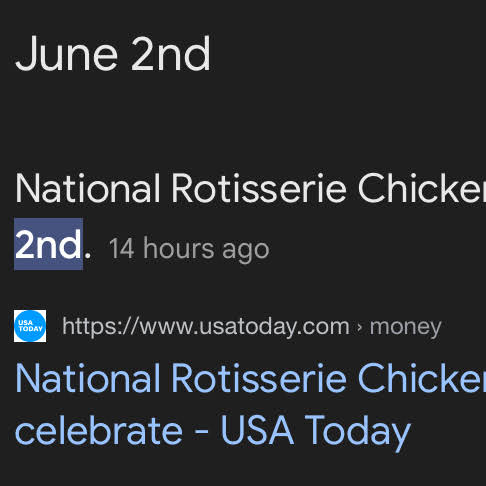Click "2nd" in the top heading
This screenshot has height=486, width=486.
tap(171, 54)
